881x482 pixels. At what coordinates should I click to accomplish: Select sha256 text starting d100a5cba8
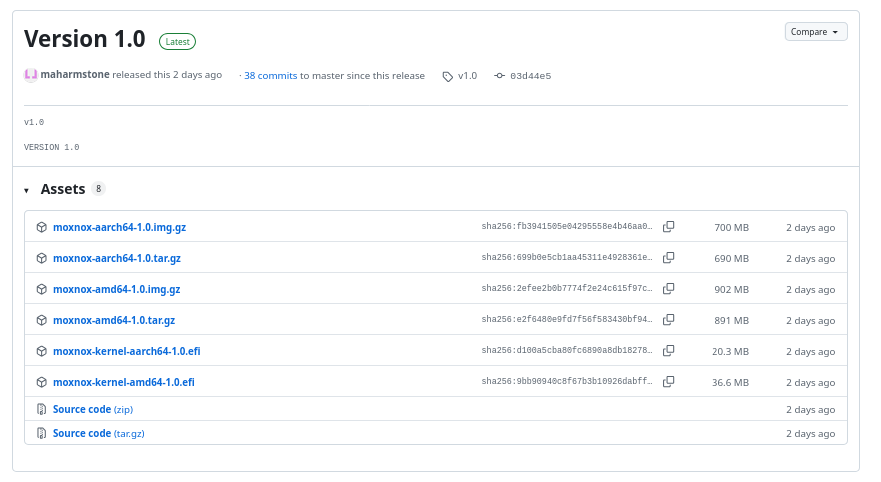point(567,350)
